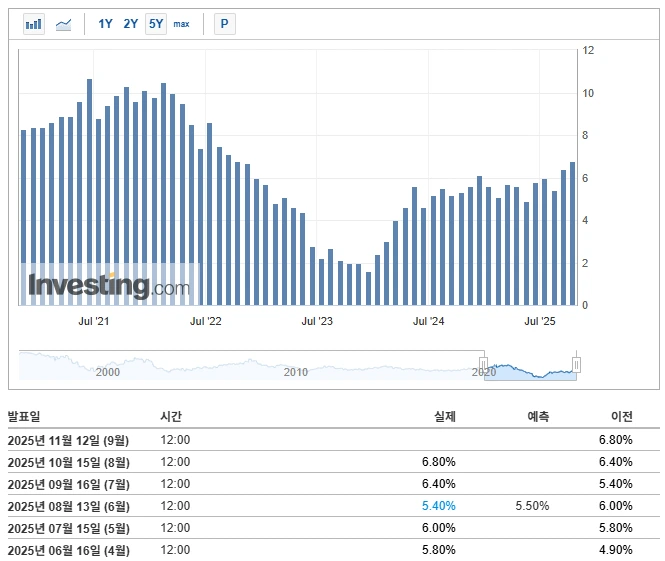Select the 1Y time range
The image size is (665, 561).
coord(105,24)
